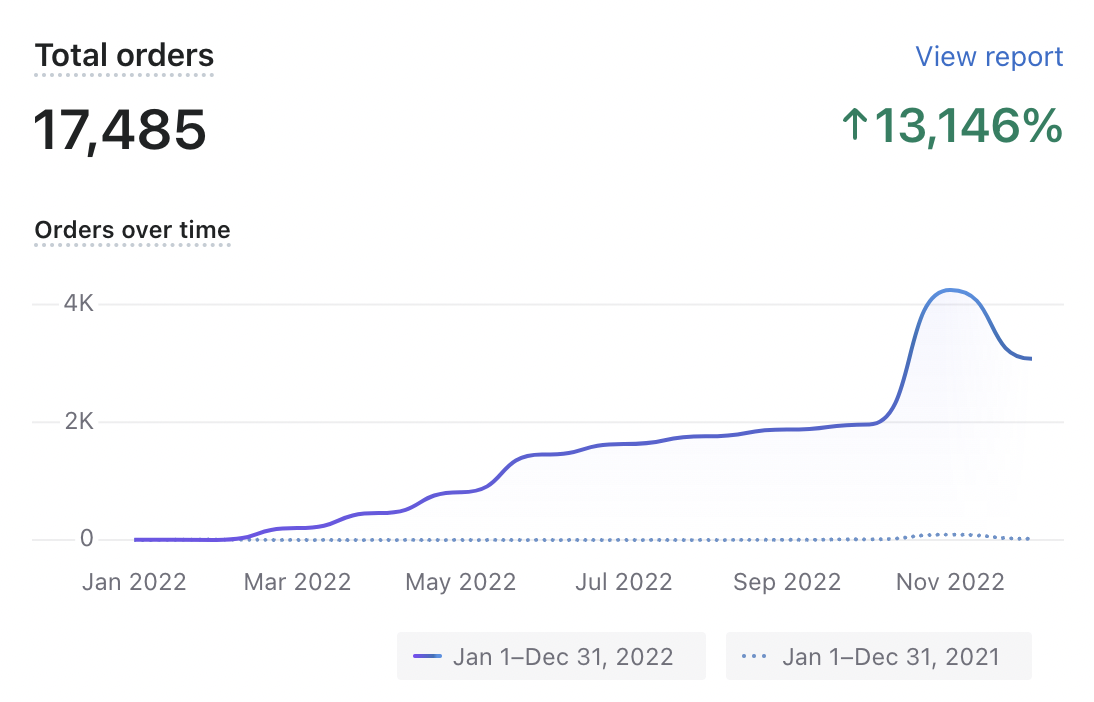
Task: Click the Orders over time label
Action: tap(132, 230)
